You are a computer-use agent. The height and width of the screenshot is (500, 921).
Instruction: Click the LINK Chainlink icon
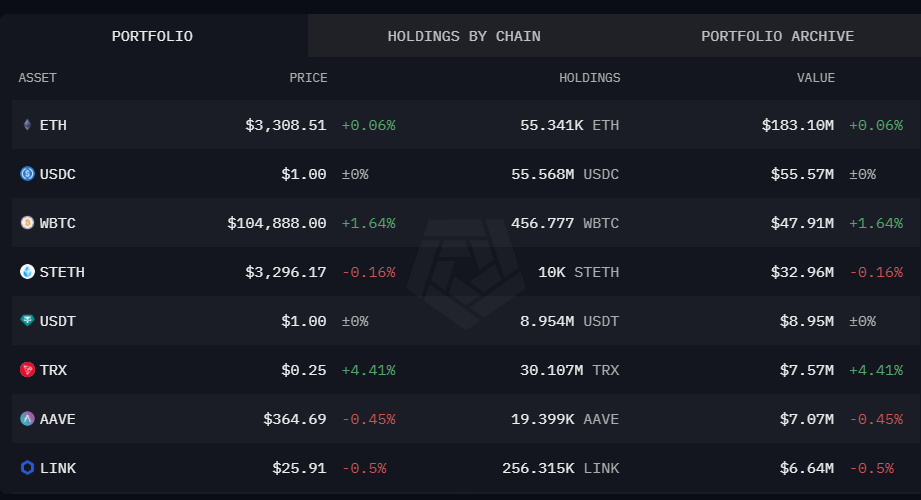[27, 468]
